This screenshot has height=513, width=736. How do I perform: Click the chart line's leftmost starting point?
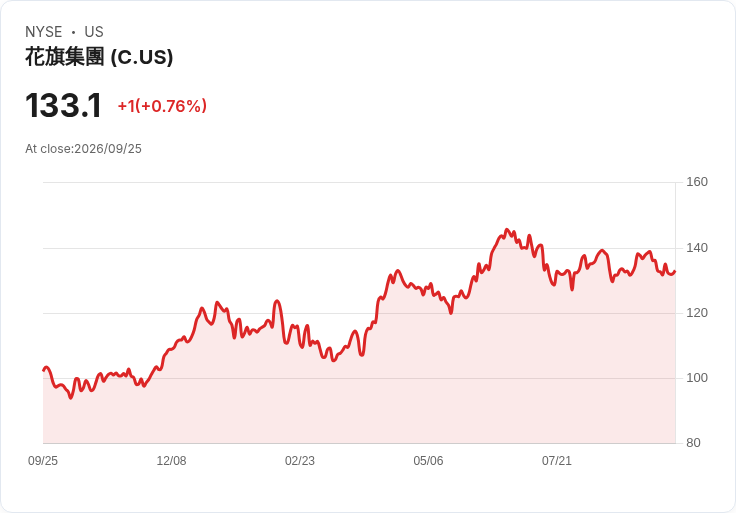(x=44, y=370)
